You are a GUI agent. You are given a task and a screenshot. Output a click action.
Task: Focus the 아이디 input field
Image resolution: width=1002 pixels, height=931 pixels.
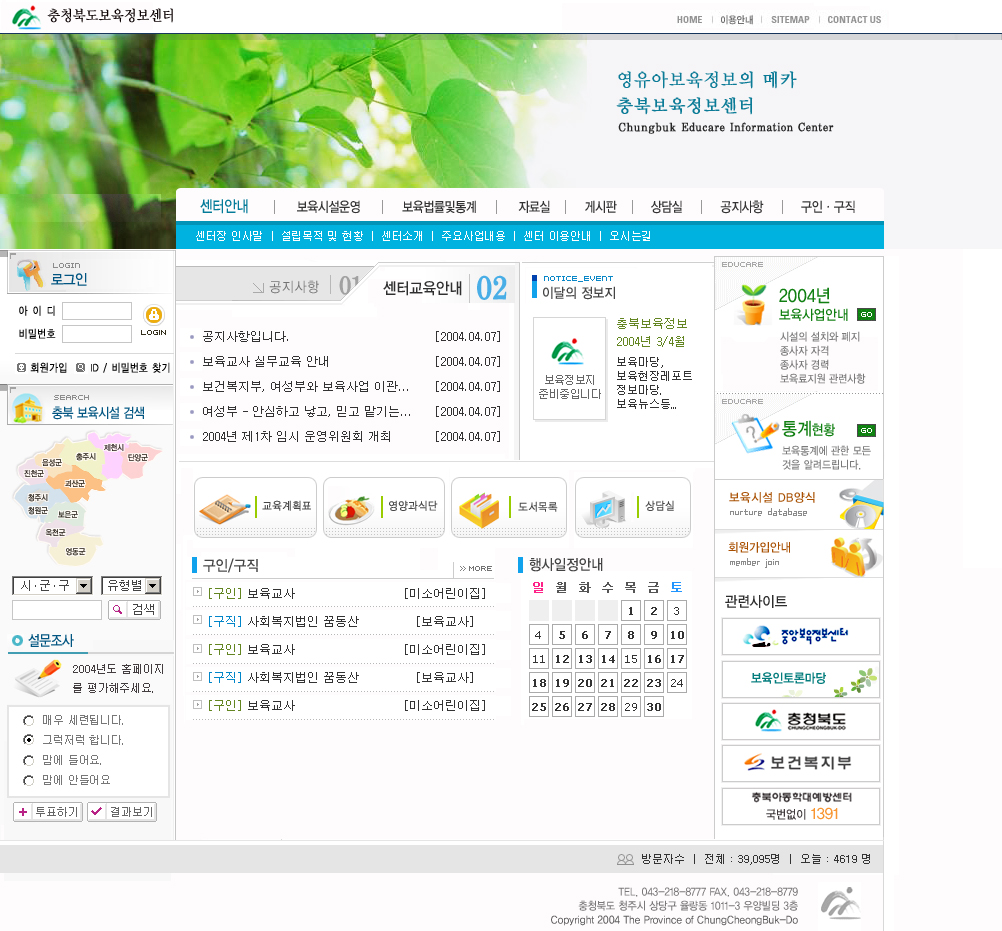[97, 311]
